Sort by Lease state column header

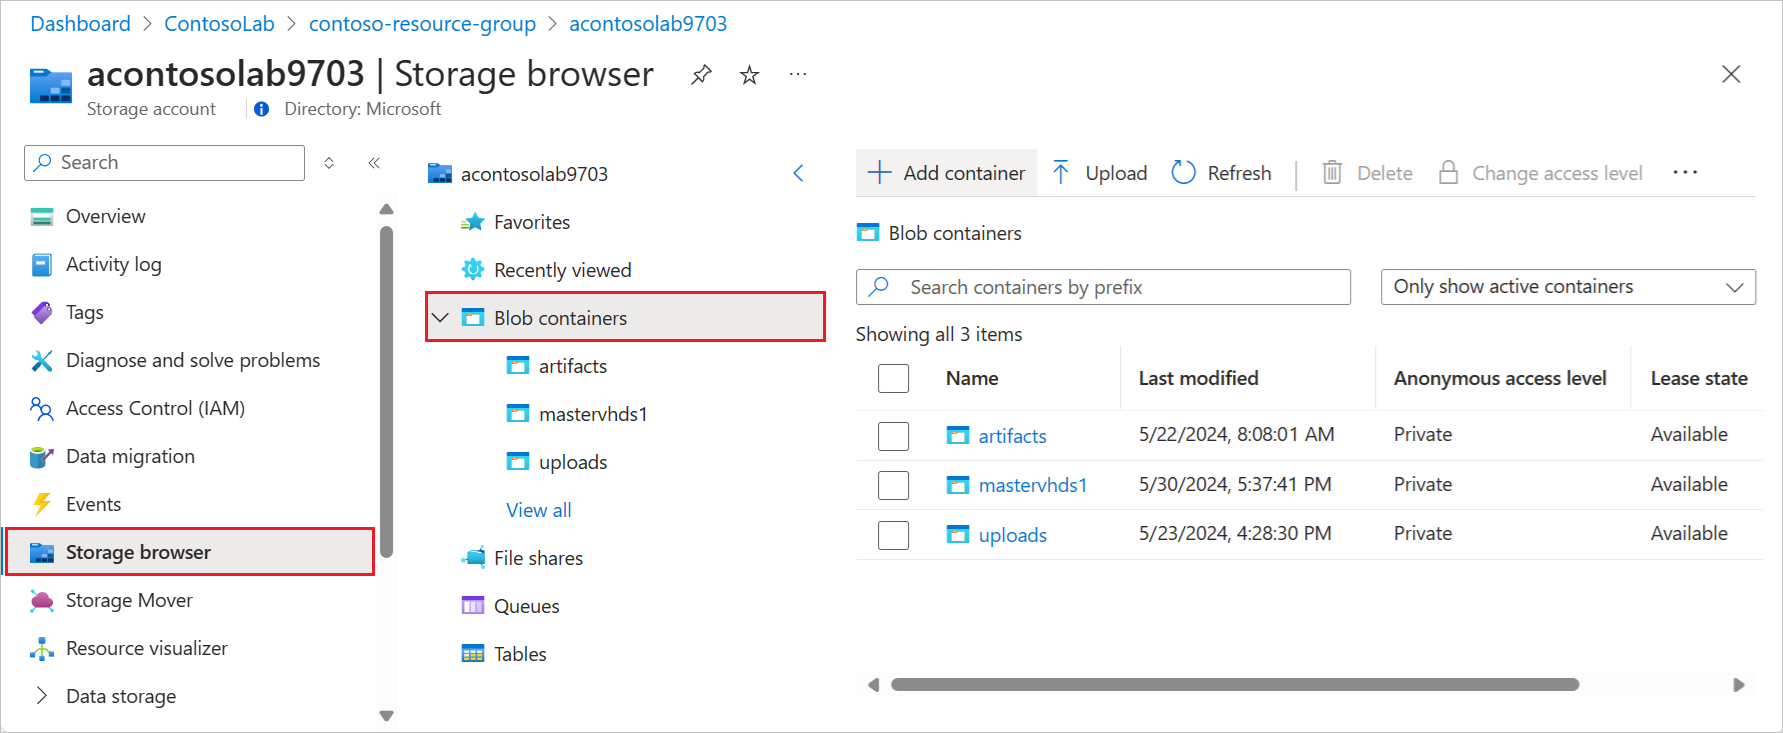pyautogui.click(x=1699, y=378)
